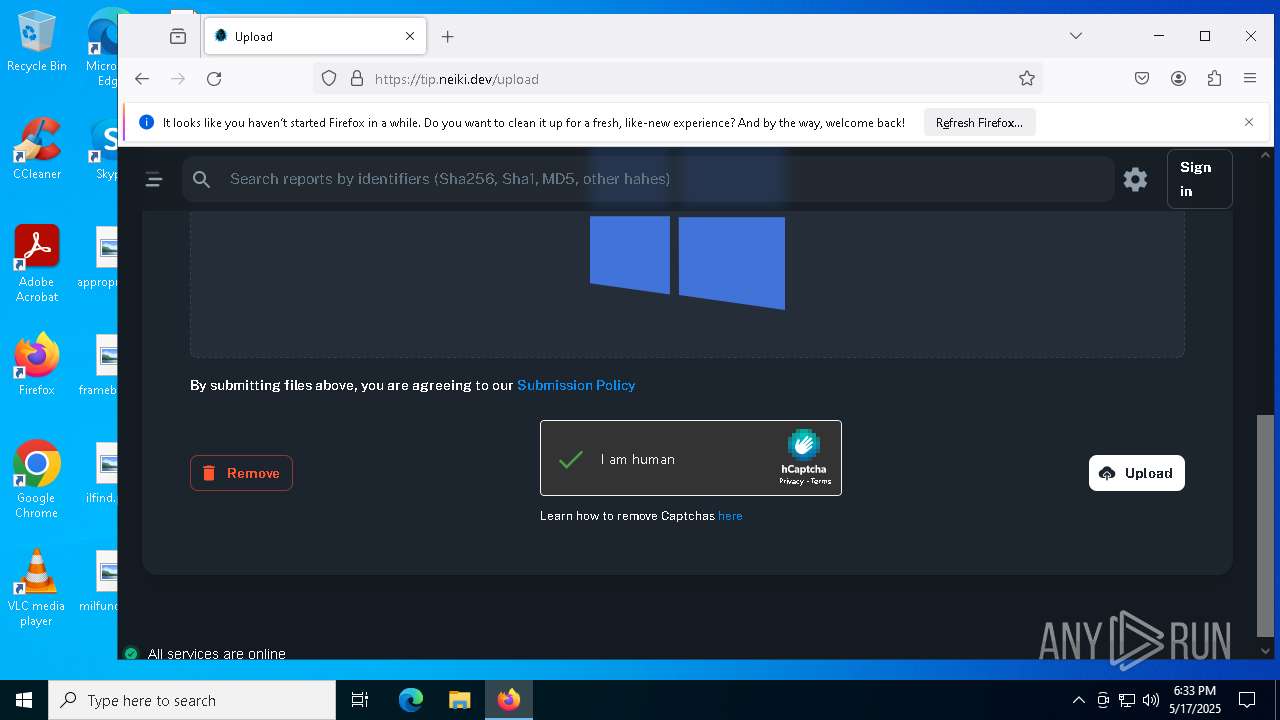Close the Upload tab

[x=410, y=36]
